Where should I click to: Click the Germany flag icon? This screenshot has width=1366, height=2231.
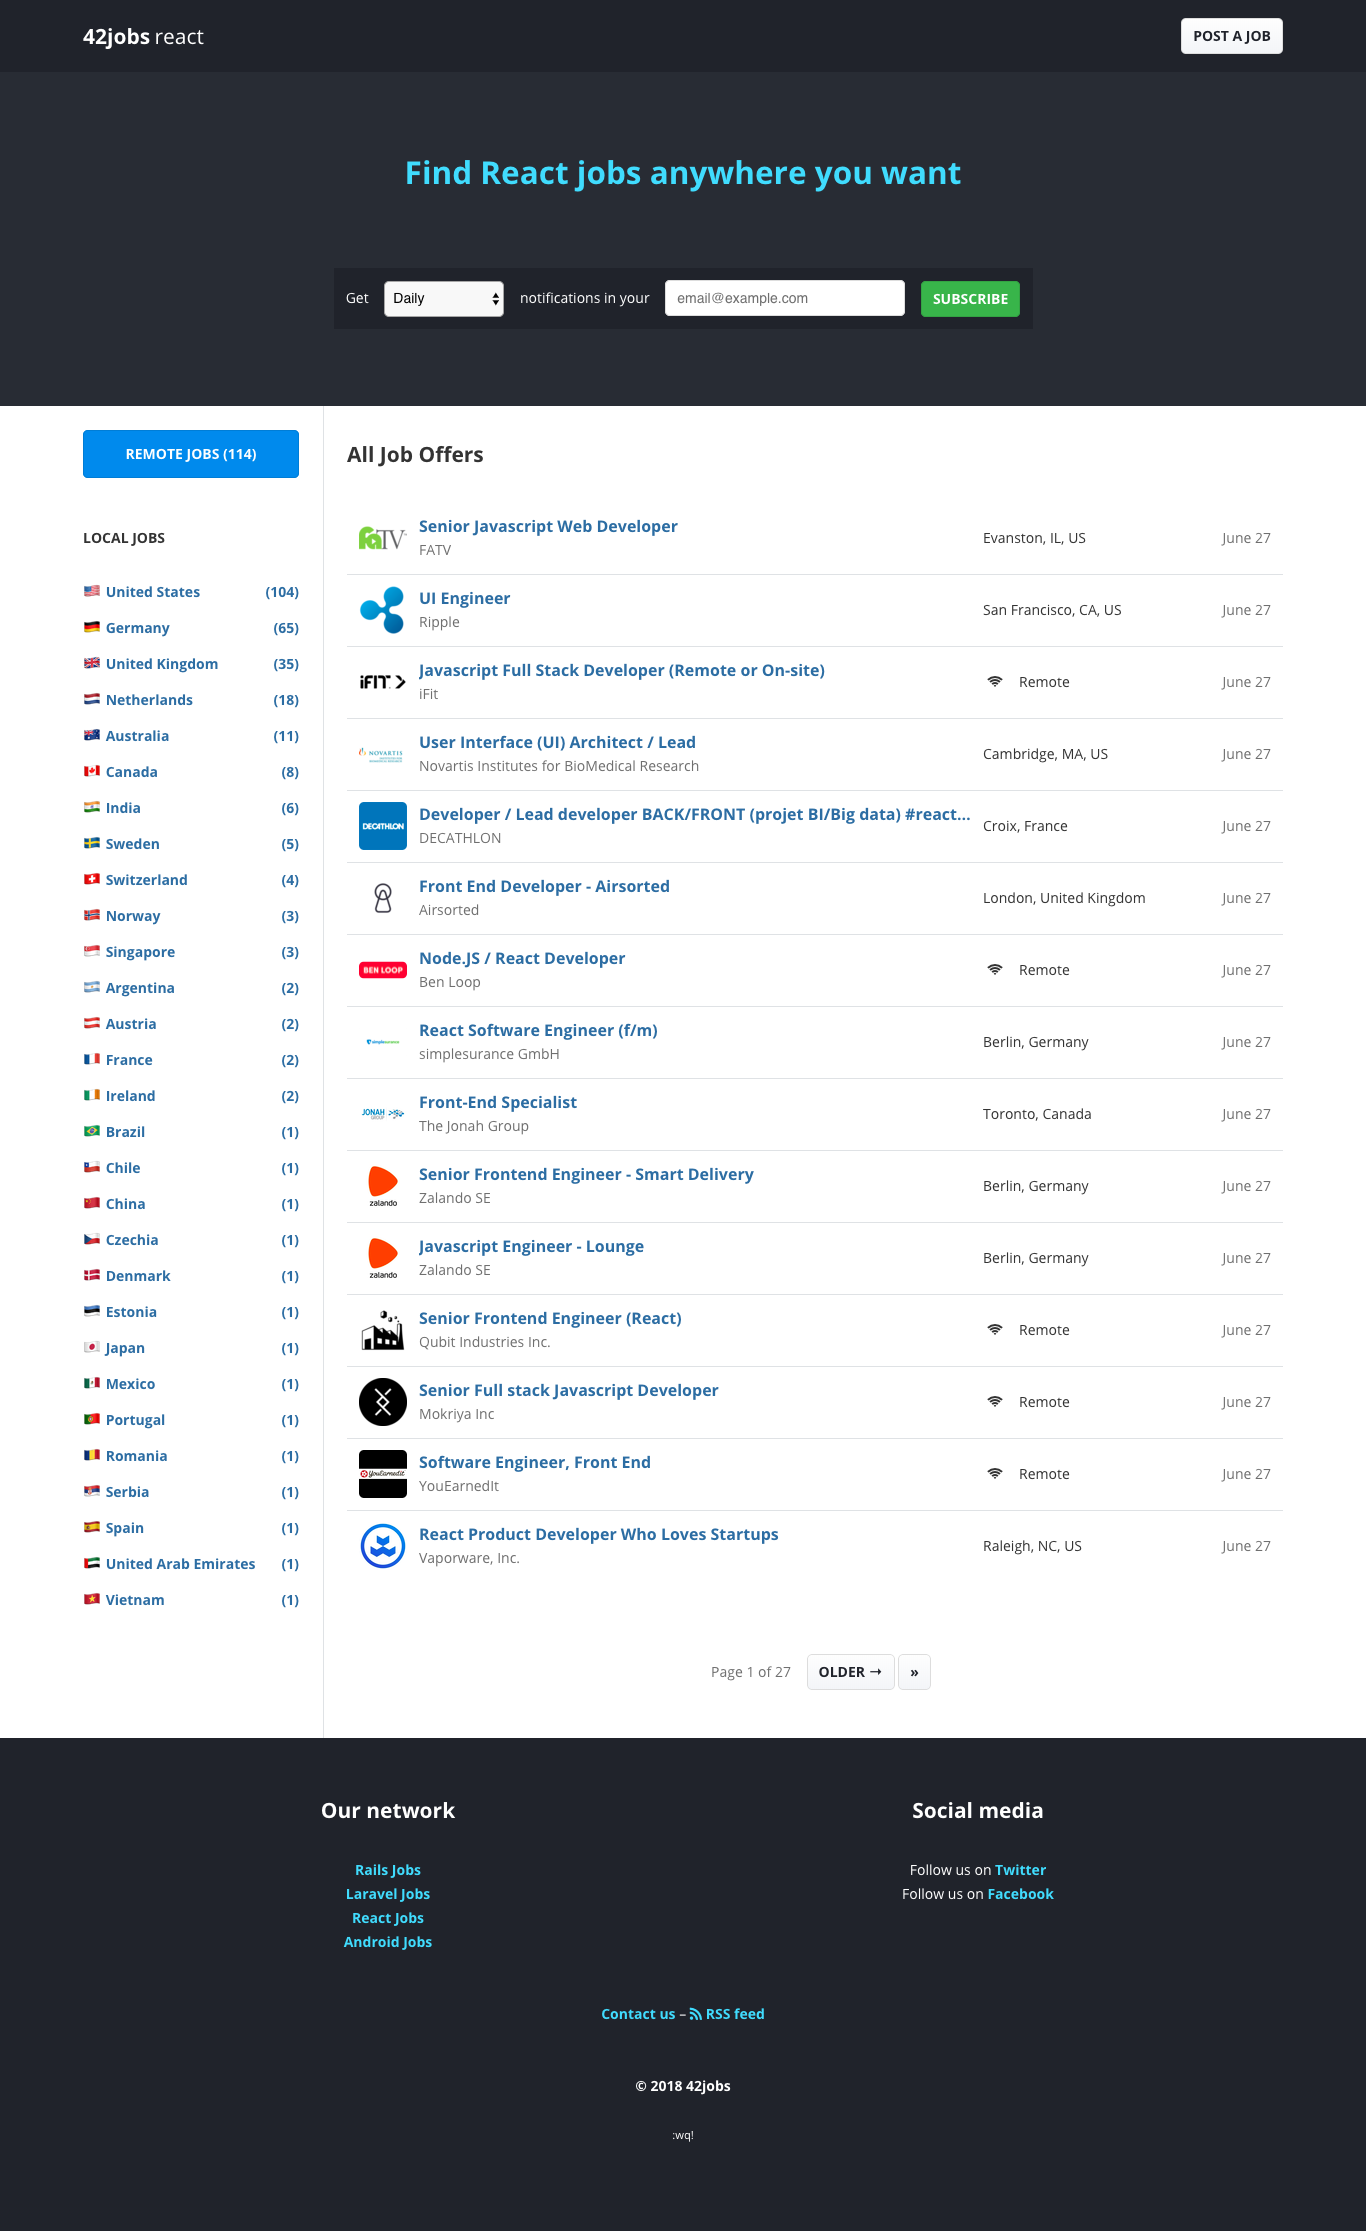click(92, 627)
